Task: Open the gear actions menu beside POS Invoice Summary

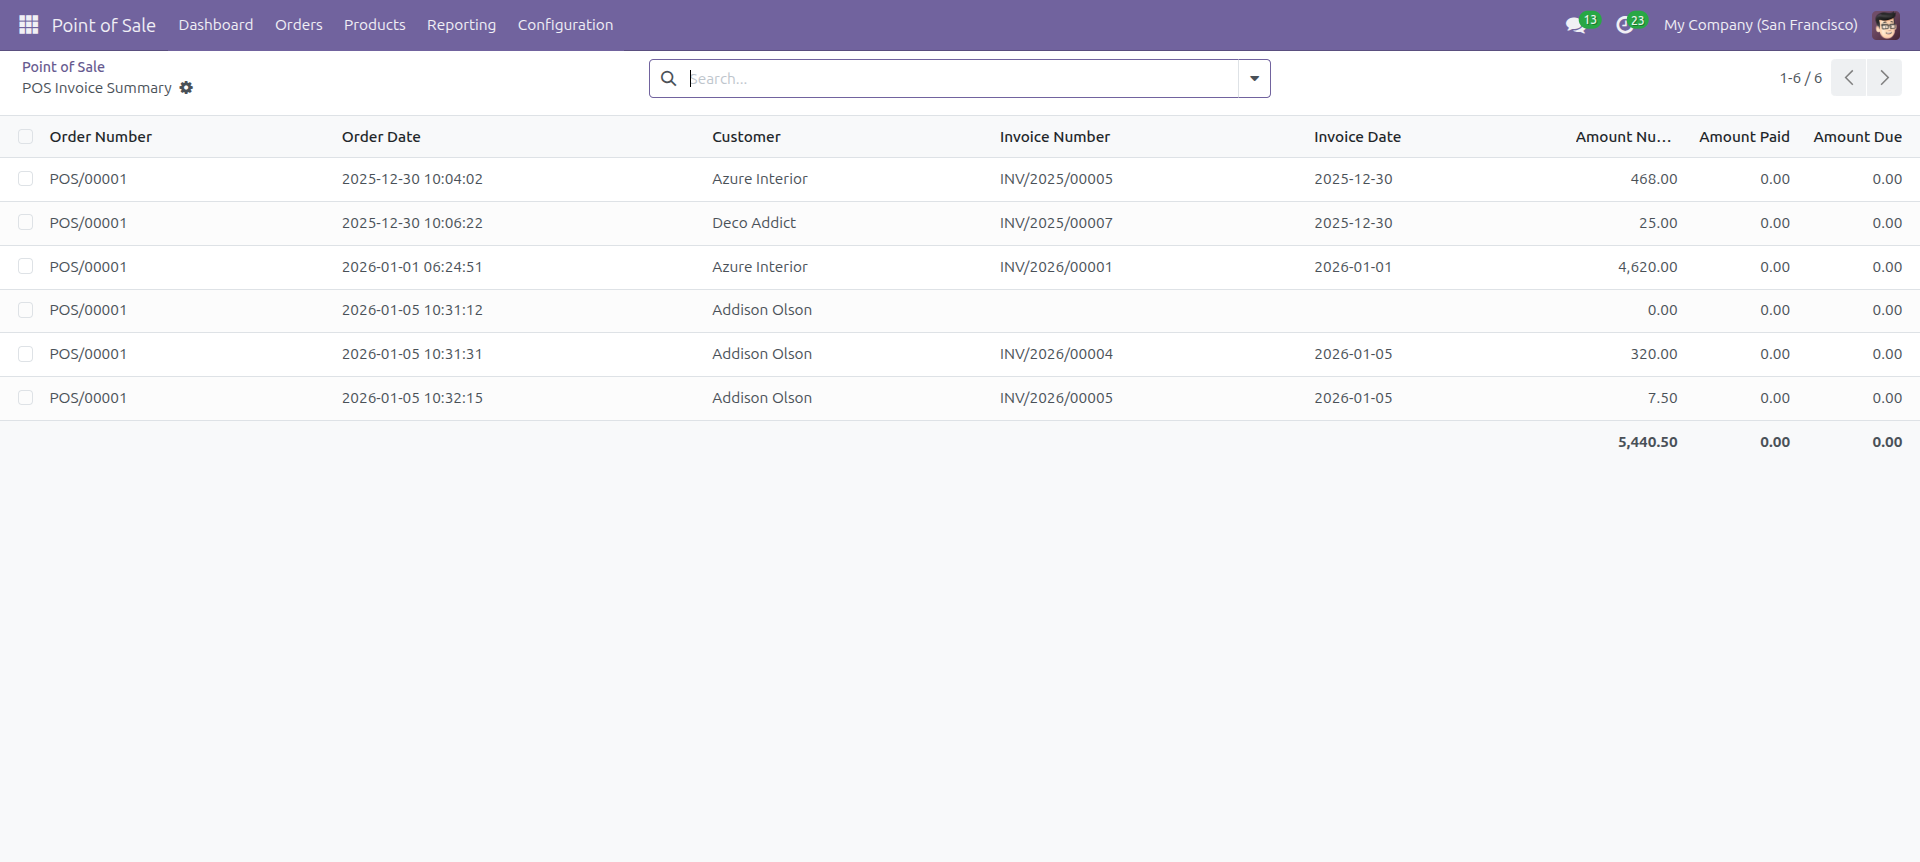Action: pyautogui.click(x=186, y=88)
